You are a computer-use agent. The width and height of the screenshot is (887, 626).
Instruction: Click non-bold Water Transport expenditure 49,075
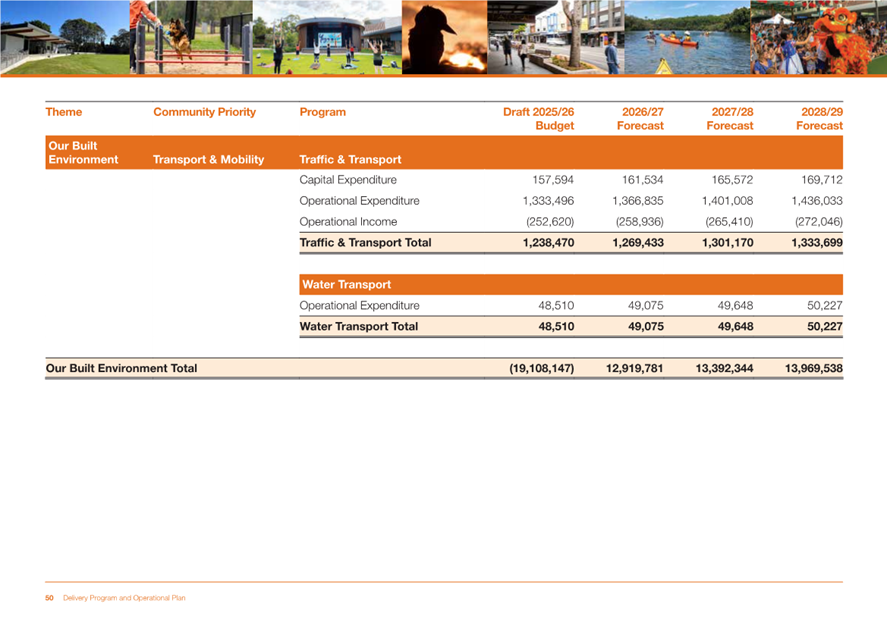645,305
